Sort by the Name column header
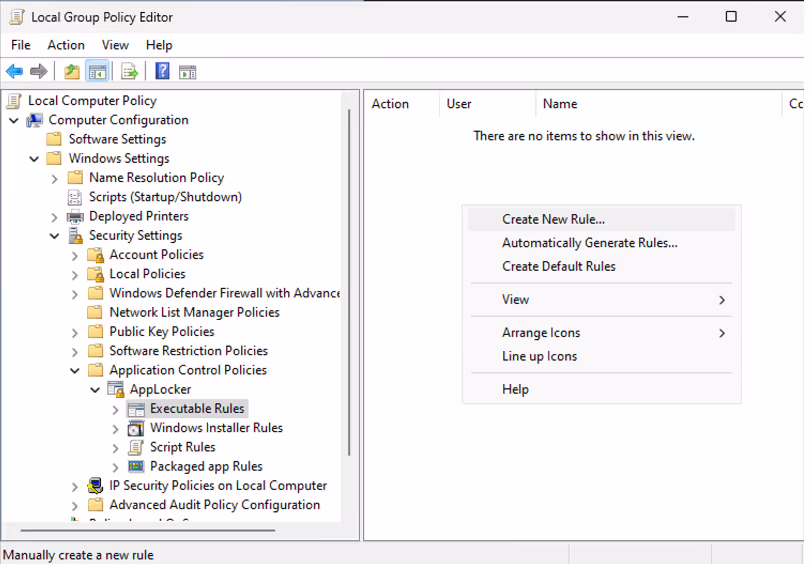 659,104
